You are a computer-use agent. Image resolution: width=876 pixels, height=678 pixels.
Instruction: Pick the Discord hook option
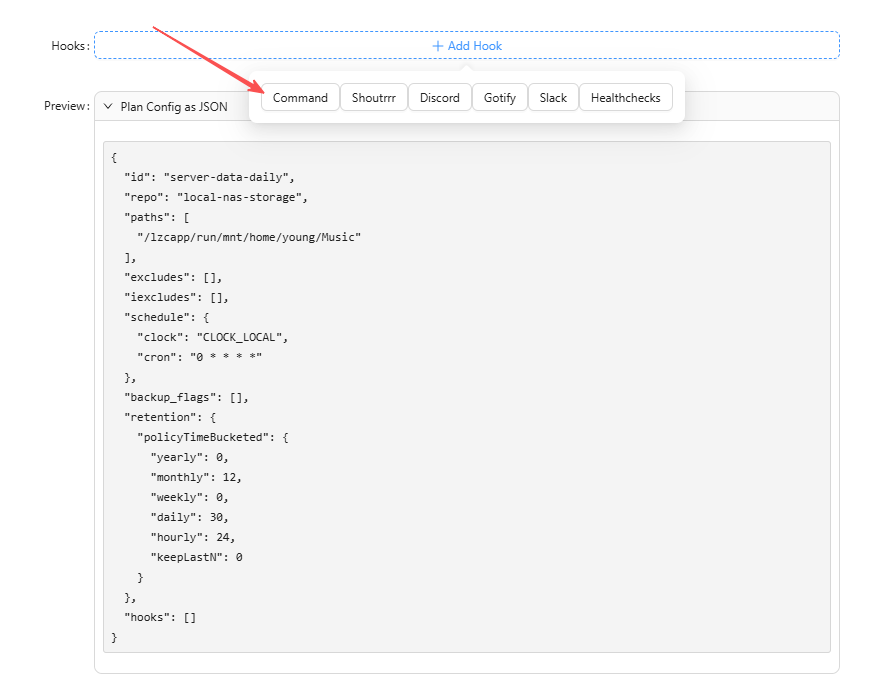tap(440, 98)
